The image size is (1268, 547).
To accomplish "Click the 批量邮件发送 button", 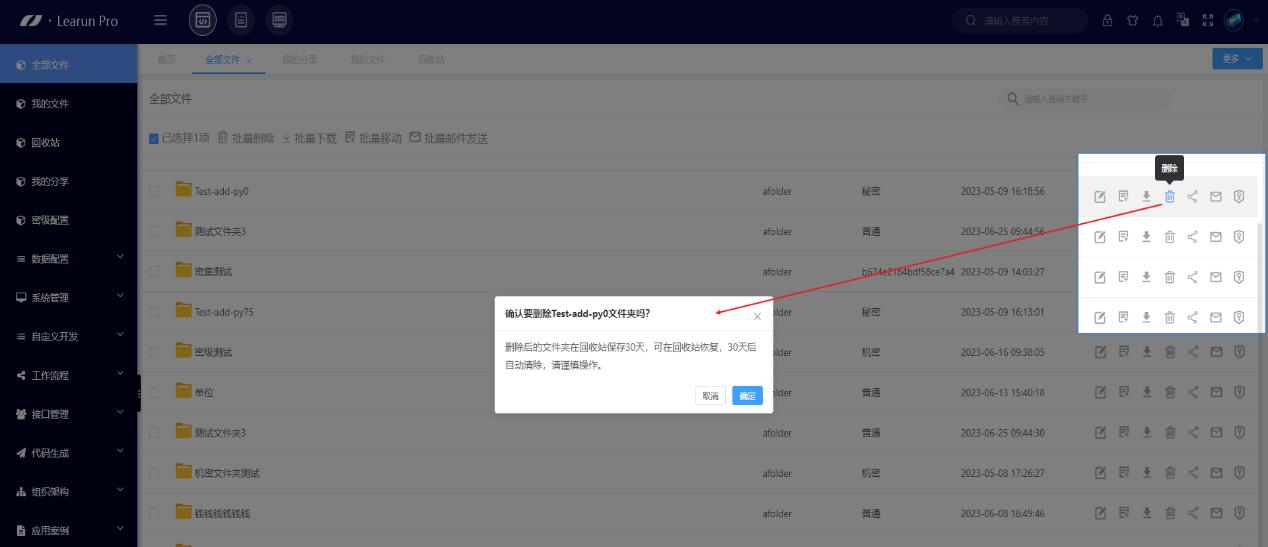I will [x=449, y=138].
